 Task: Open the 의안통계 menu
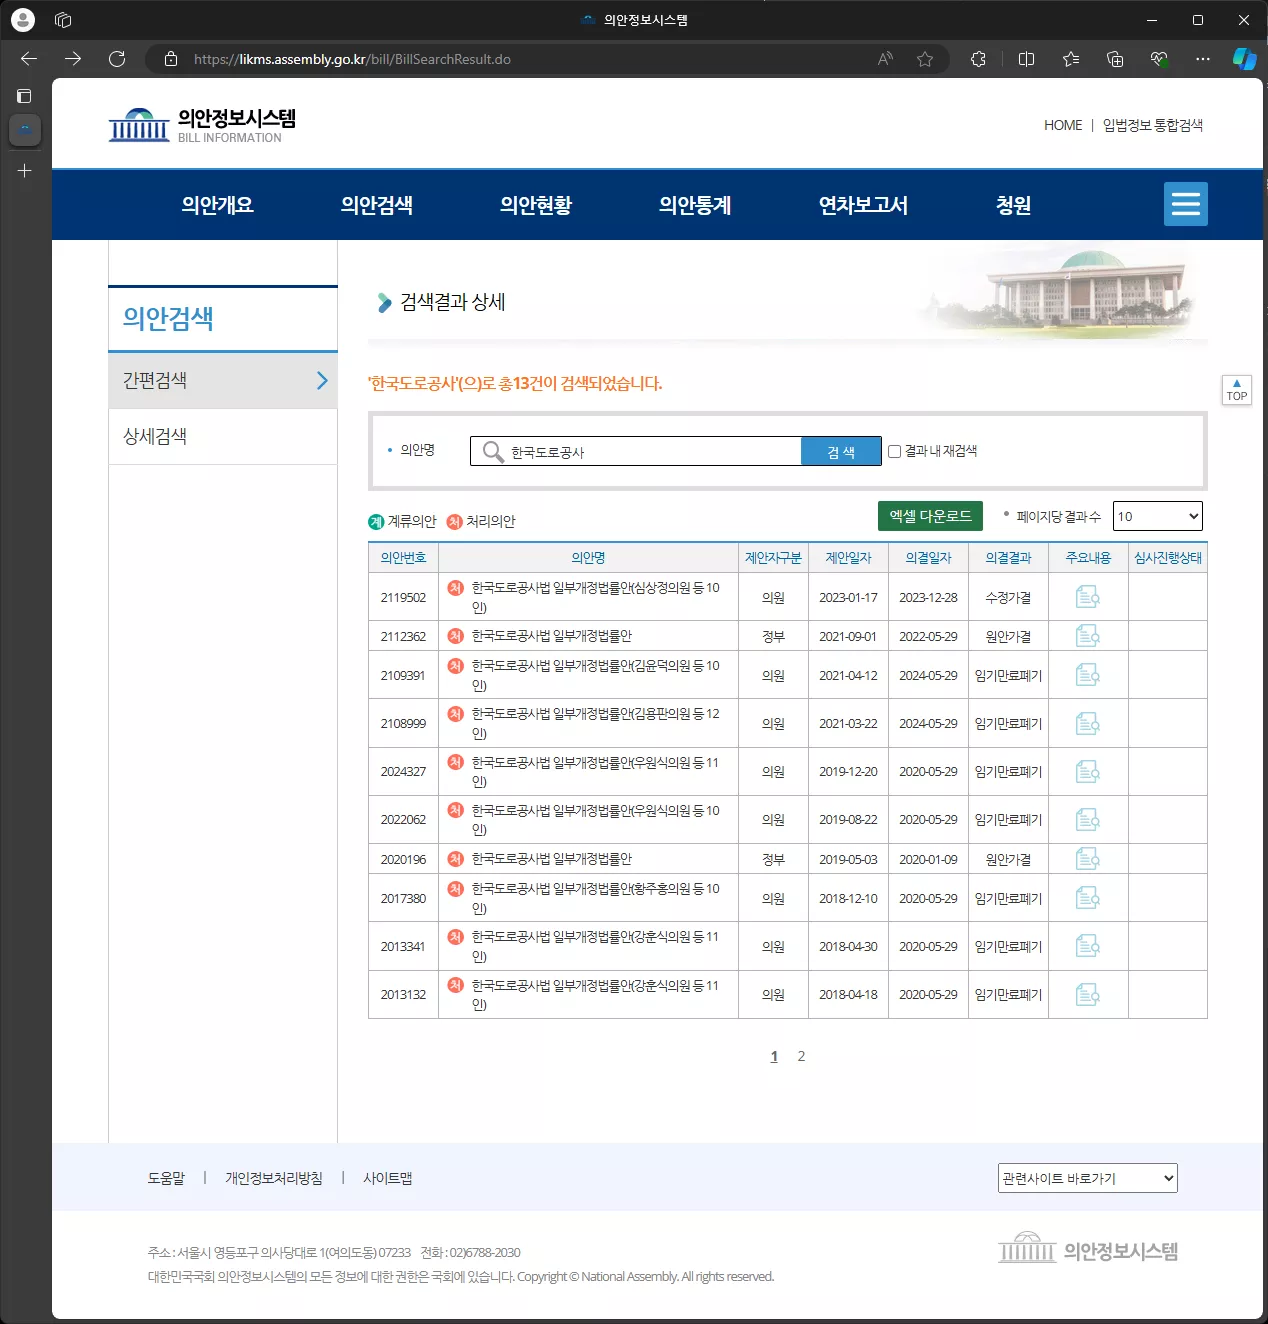[695, 205]
